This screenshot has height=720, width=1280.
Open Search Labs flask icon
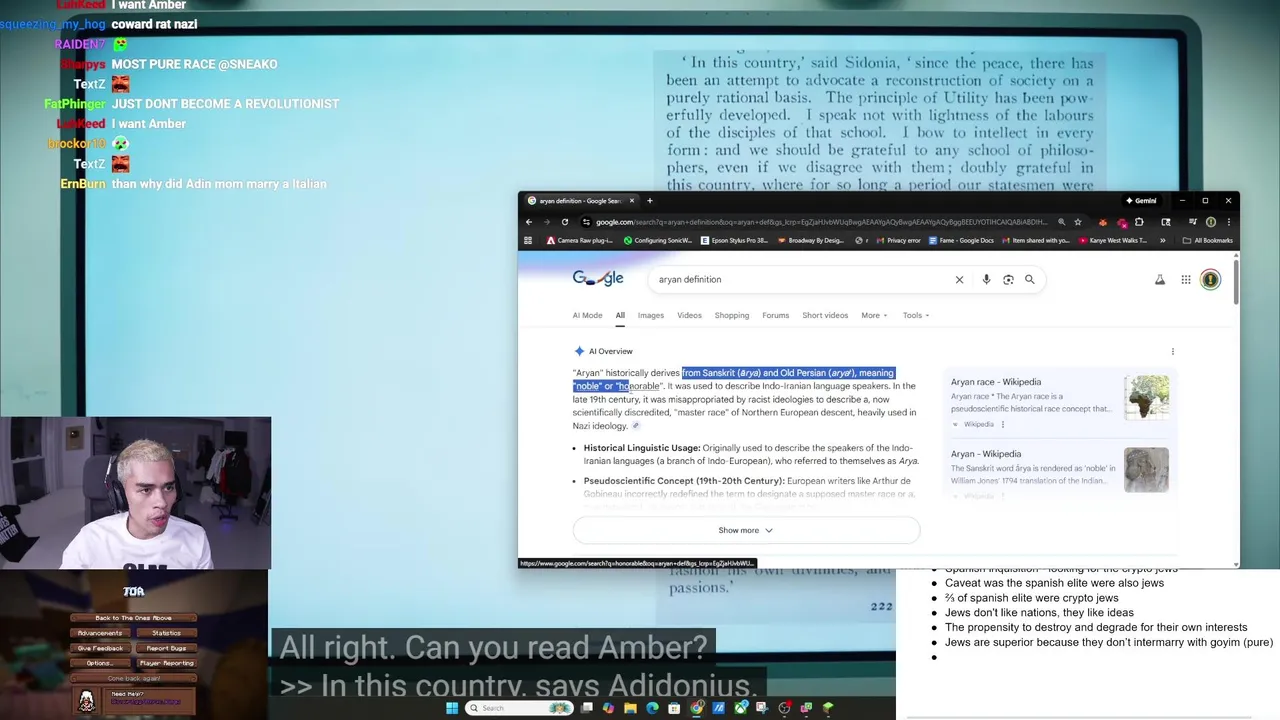coord(1160,280)
